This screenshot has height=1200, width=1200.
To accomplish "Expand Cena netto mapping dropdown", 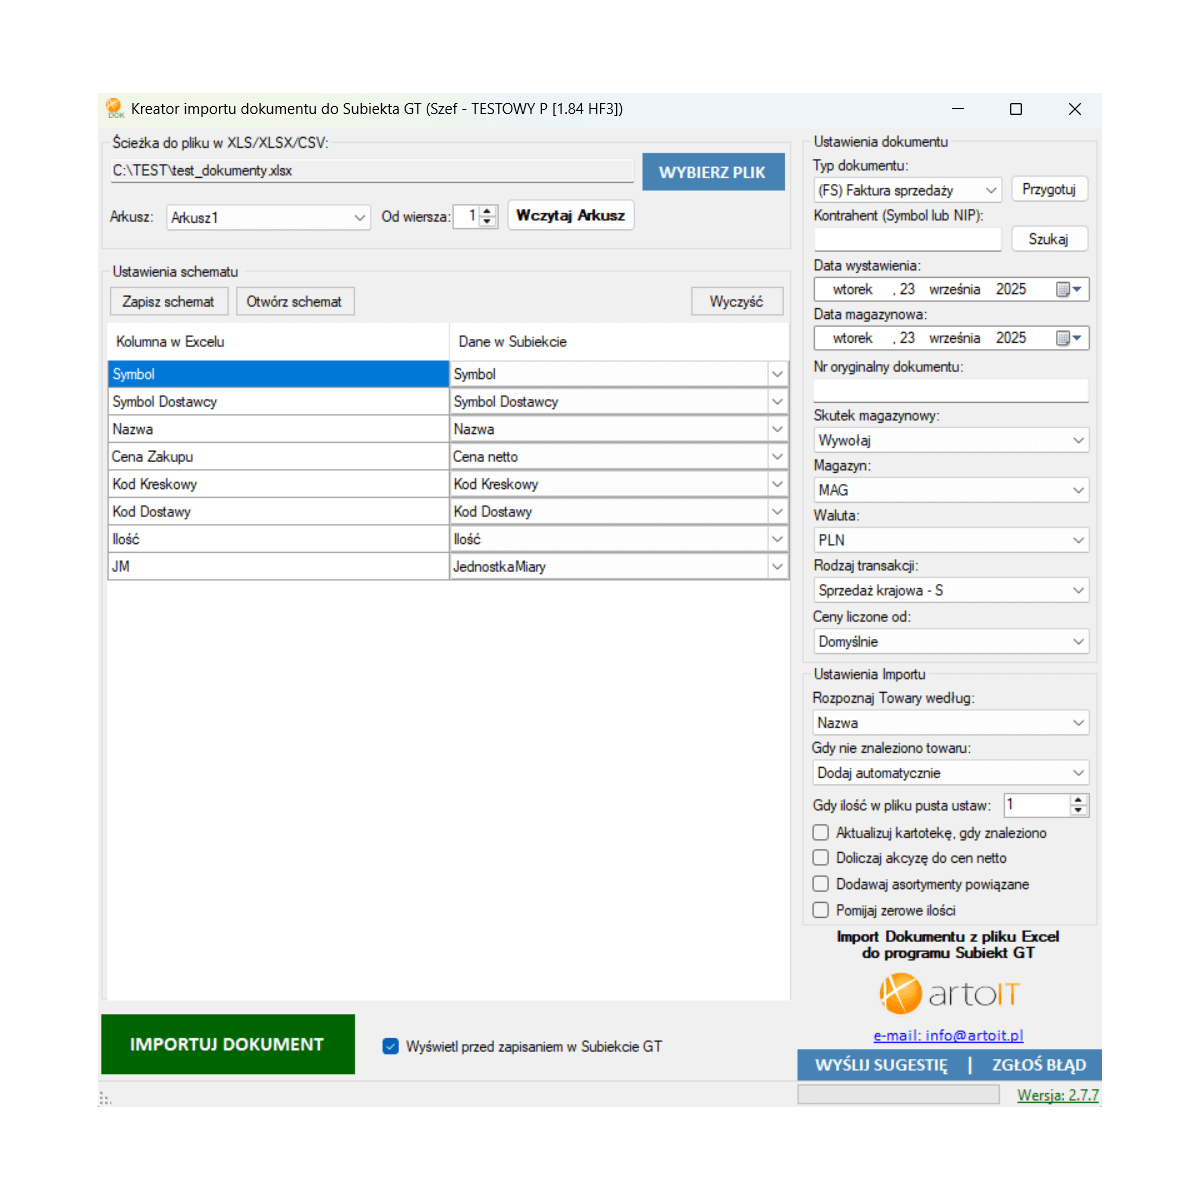I will [777, 457].
